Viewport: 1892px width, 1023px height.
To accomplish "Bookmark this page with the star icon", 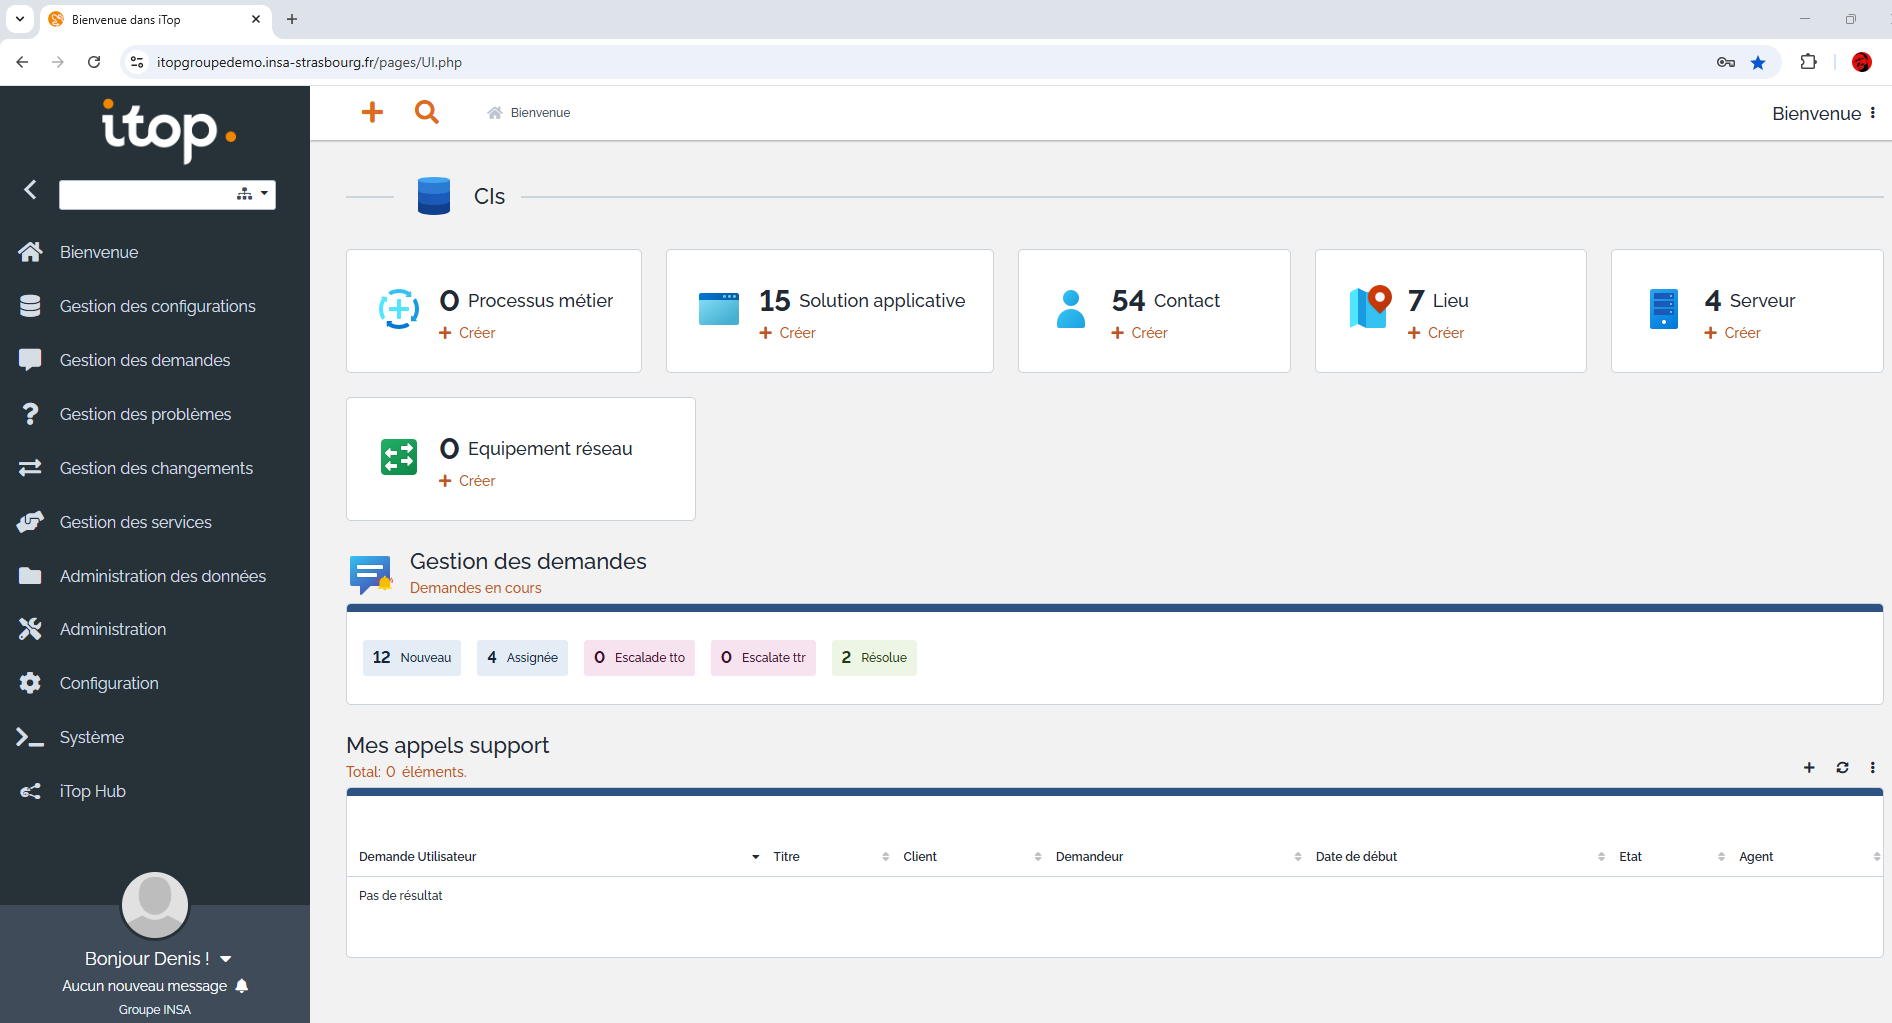I will 1758,62.
